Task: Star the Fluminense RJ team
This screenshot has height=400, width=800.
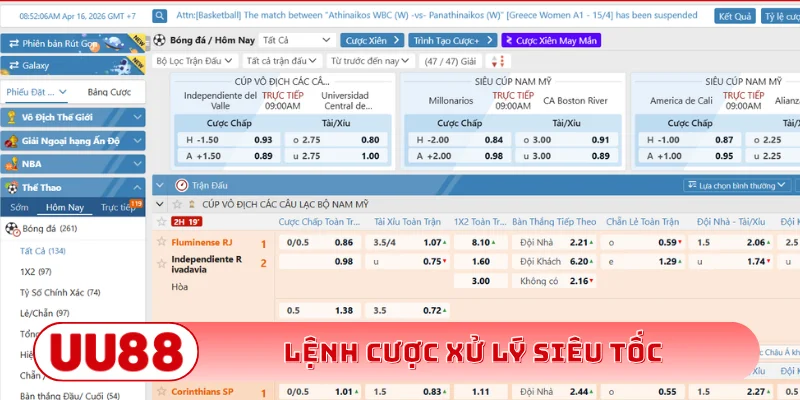Action: [162, 241]
